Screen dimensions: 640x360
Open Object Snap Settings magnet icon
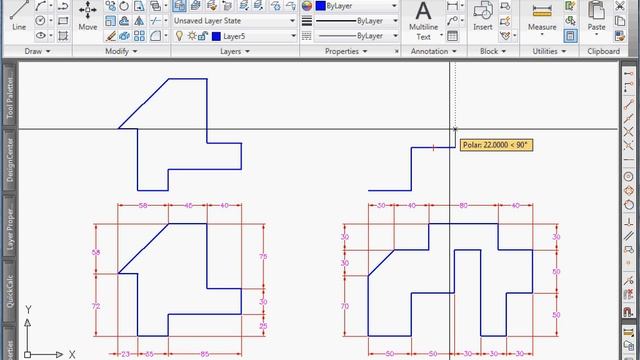pyautogui.click(x=629, y=312)
